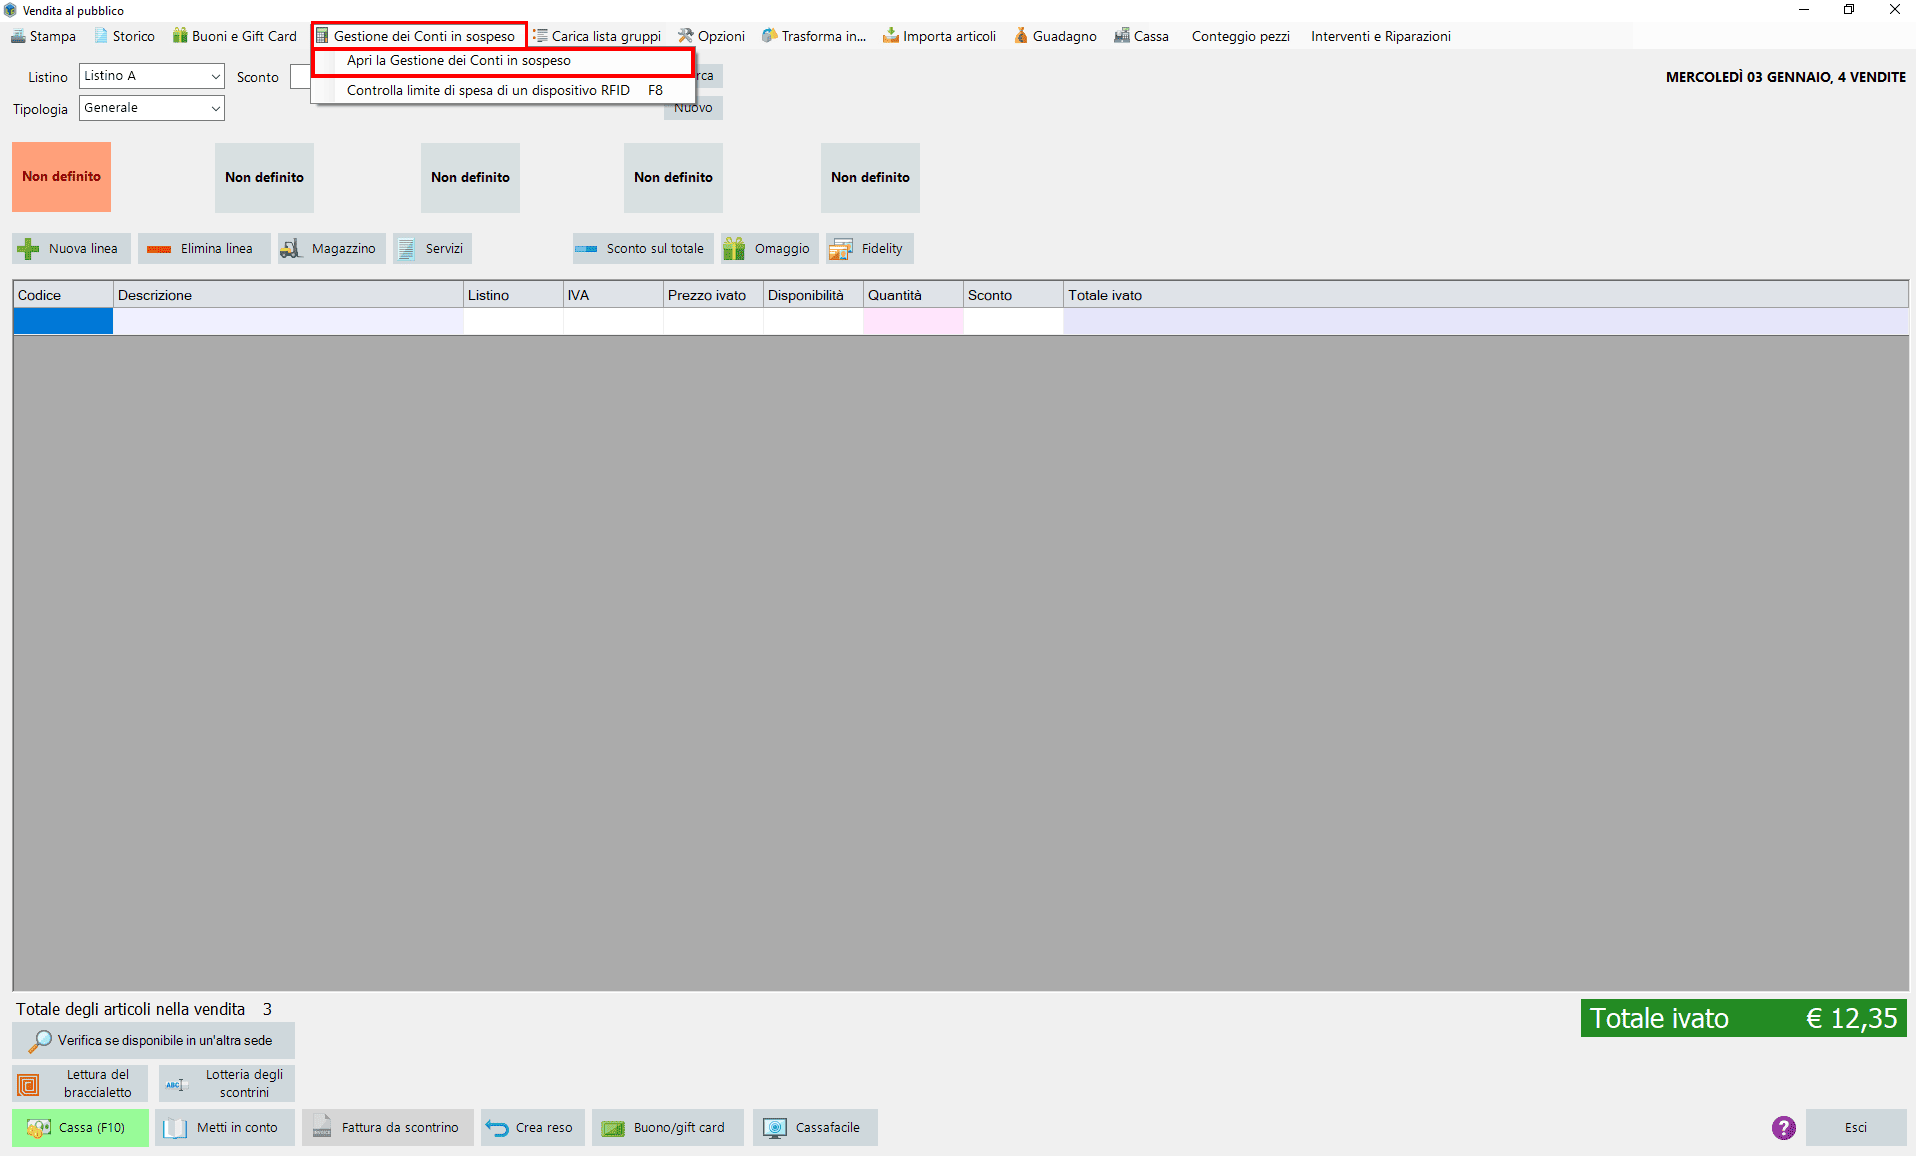
Task: Click the Fidelity card icon
Action: [841, 249]
